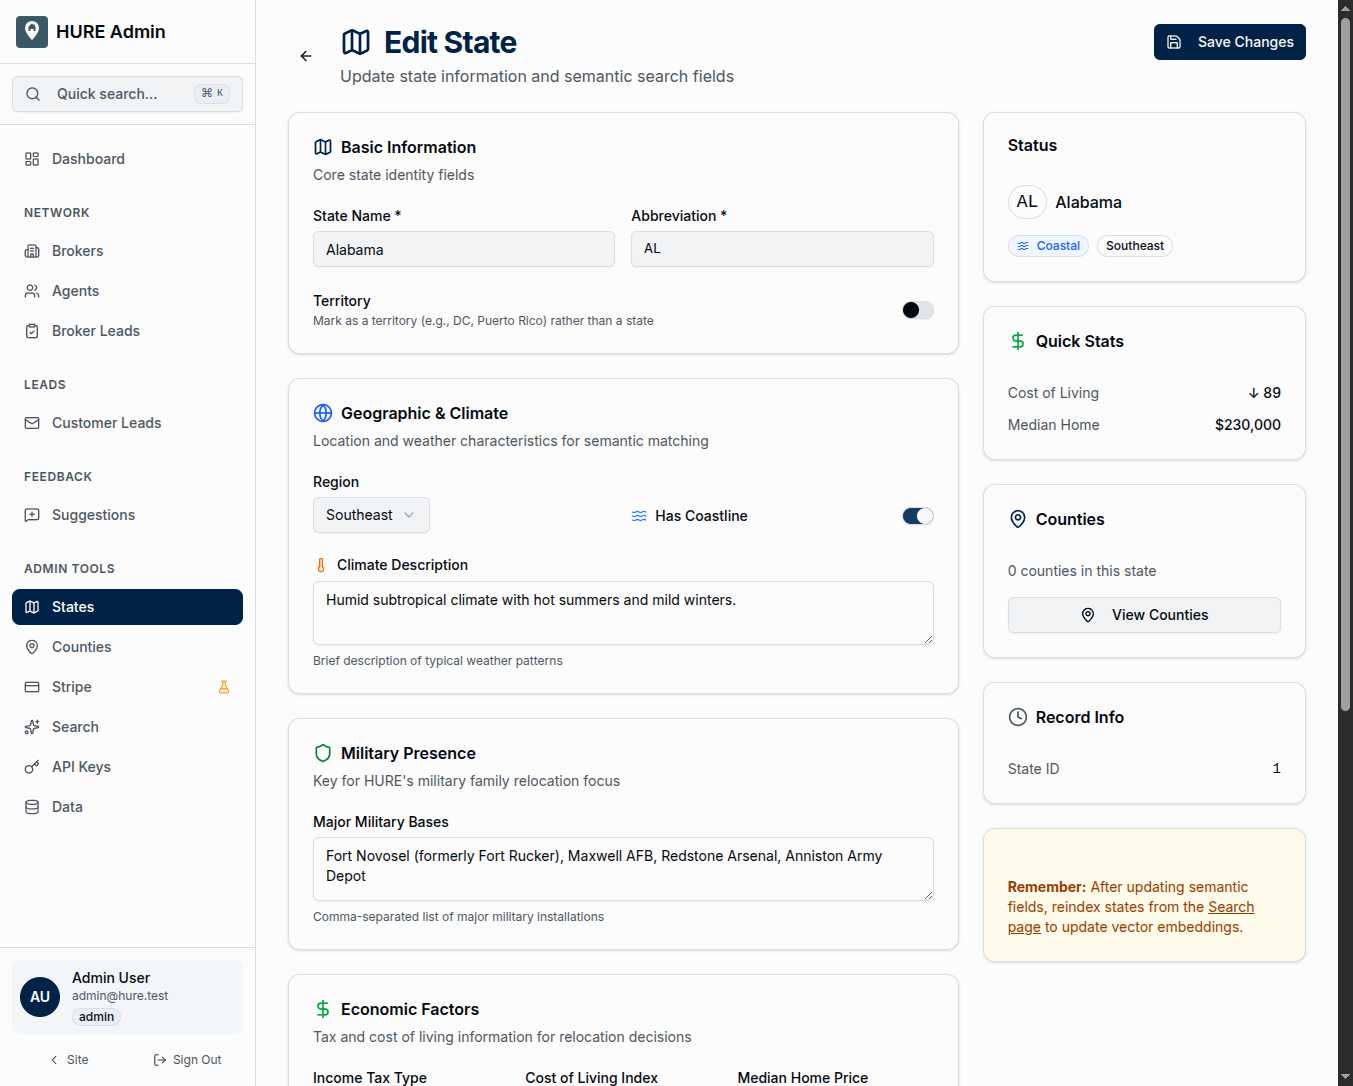Viewport: 1353px width, 1086px height.
Task: Click the View Counties button
Action: click(1143, 615)
